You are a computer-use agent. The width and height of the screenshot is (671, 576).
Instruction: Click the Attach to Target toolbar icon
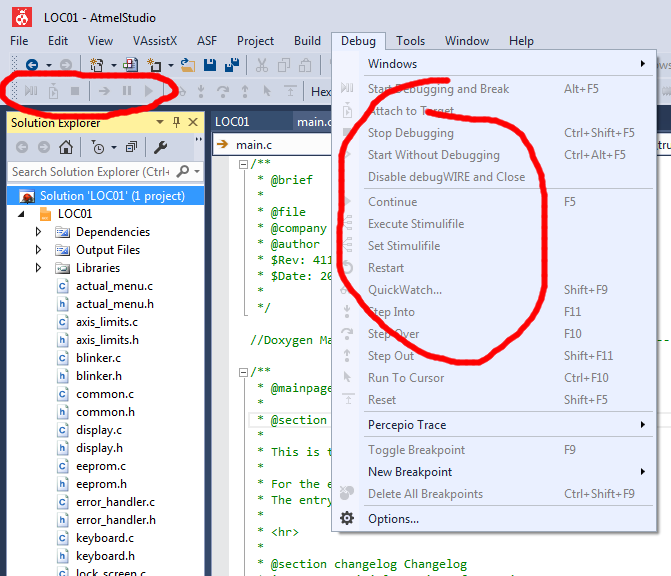pos(53,91)
